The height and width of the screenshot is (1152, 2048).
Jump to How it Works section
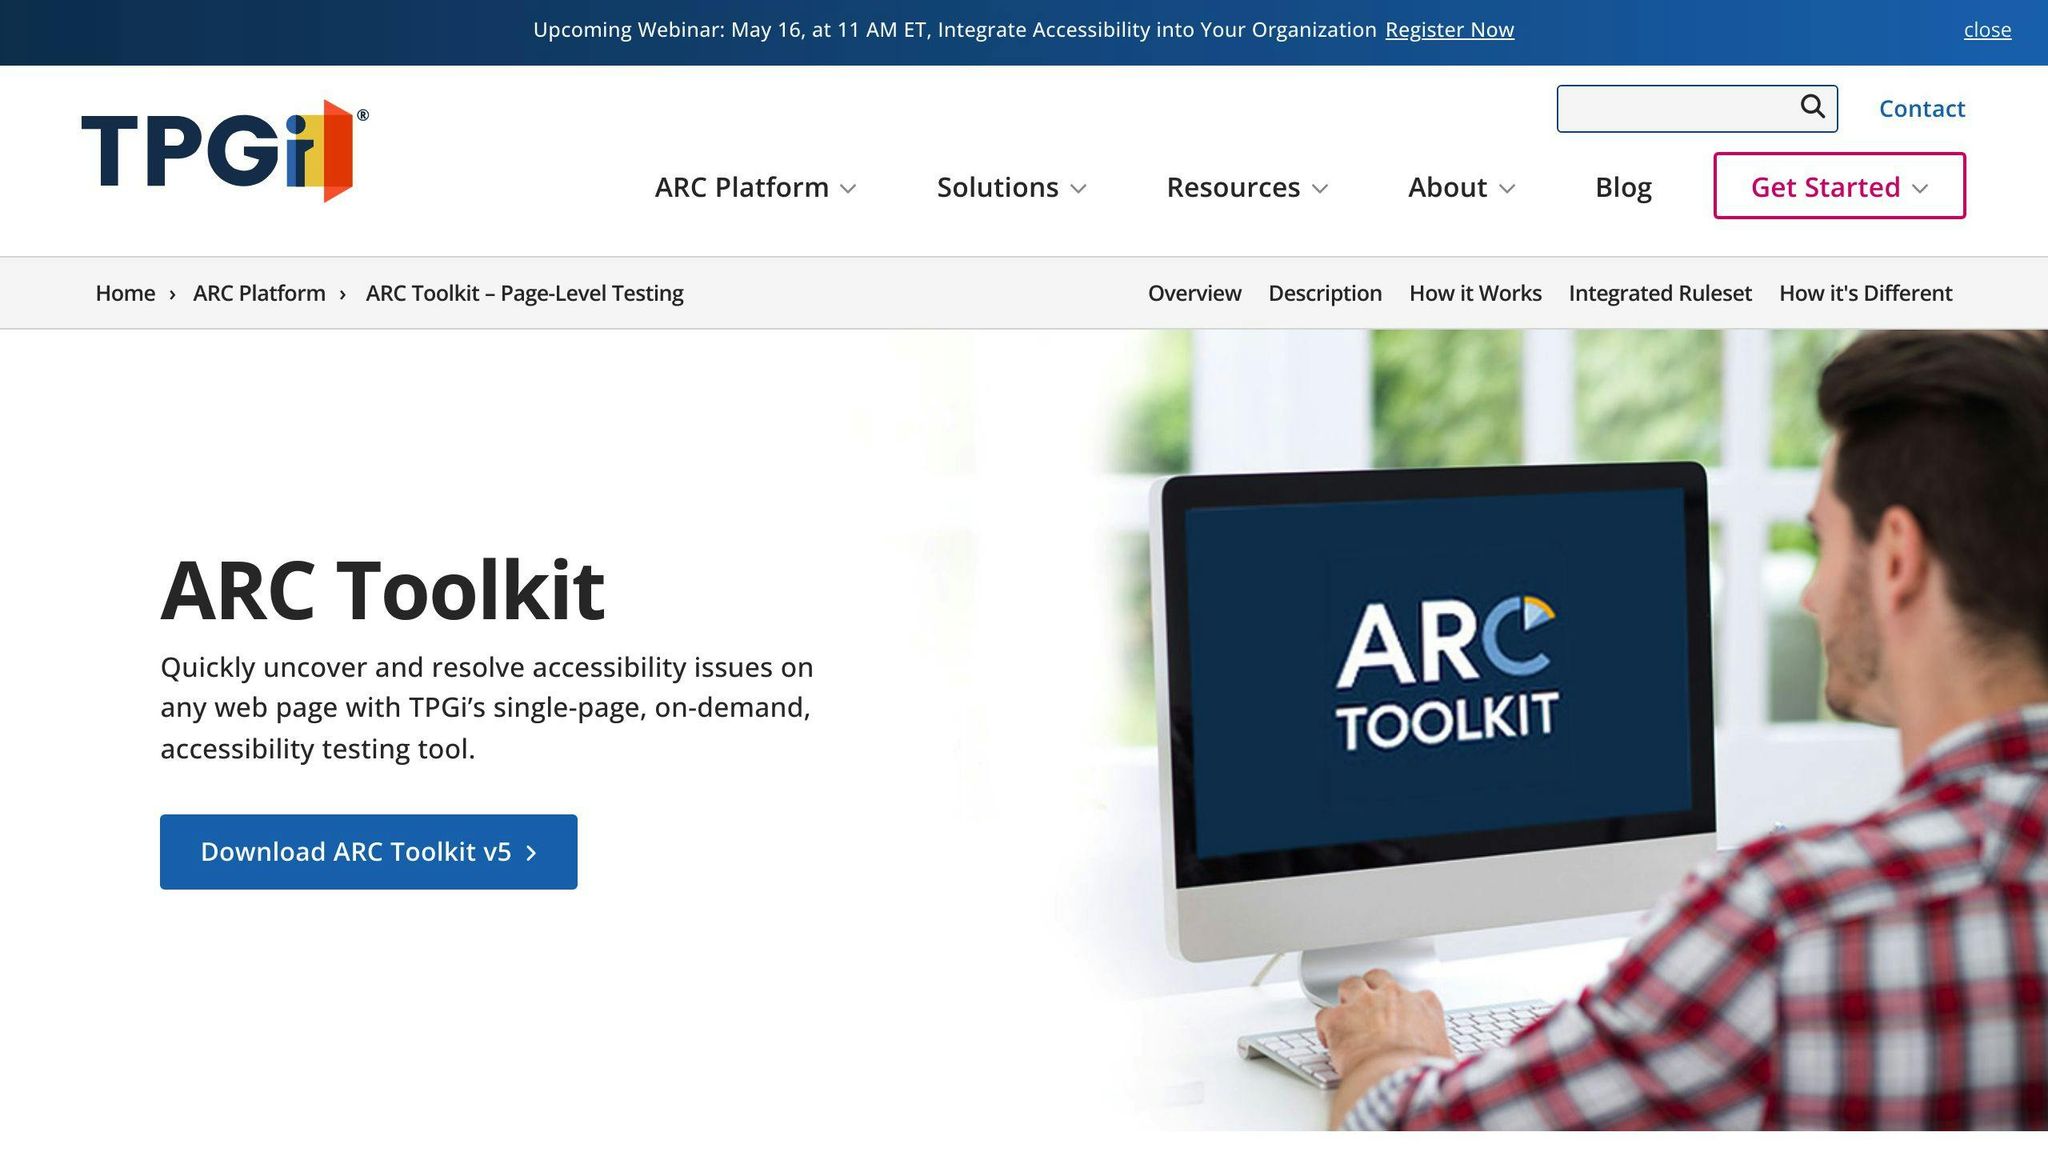[1475, 293]
